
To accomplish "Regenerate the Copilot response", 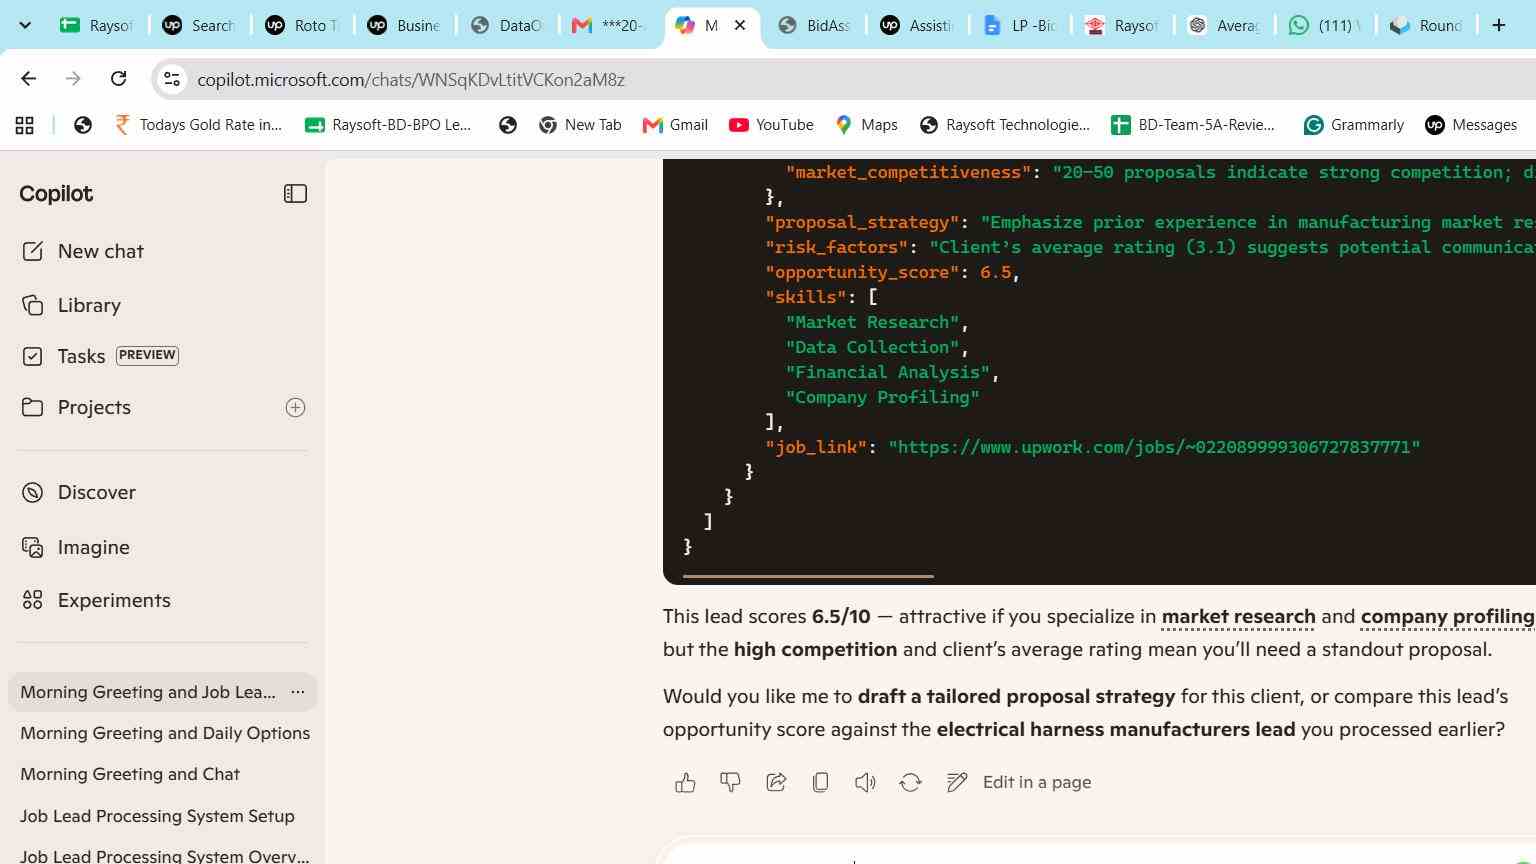I will (910, 783).
